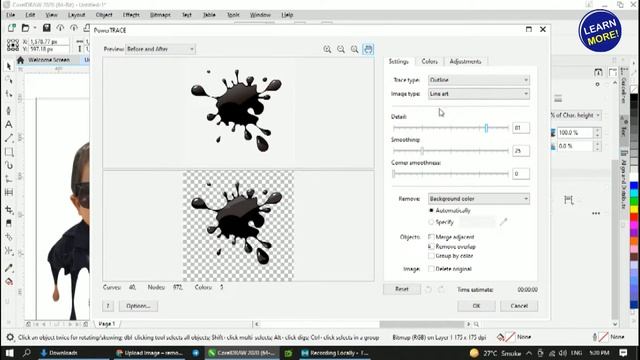Click the Page 1 tab
The width and height of the screenshot is (640, 360).
tap(107, 324)
